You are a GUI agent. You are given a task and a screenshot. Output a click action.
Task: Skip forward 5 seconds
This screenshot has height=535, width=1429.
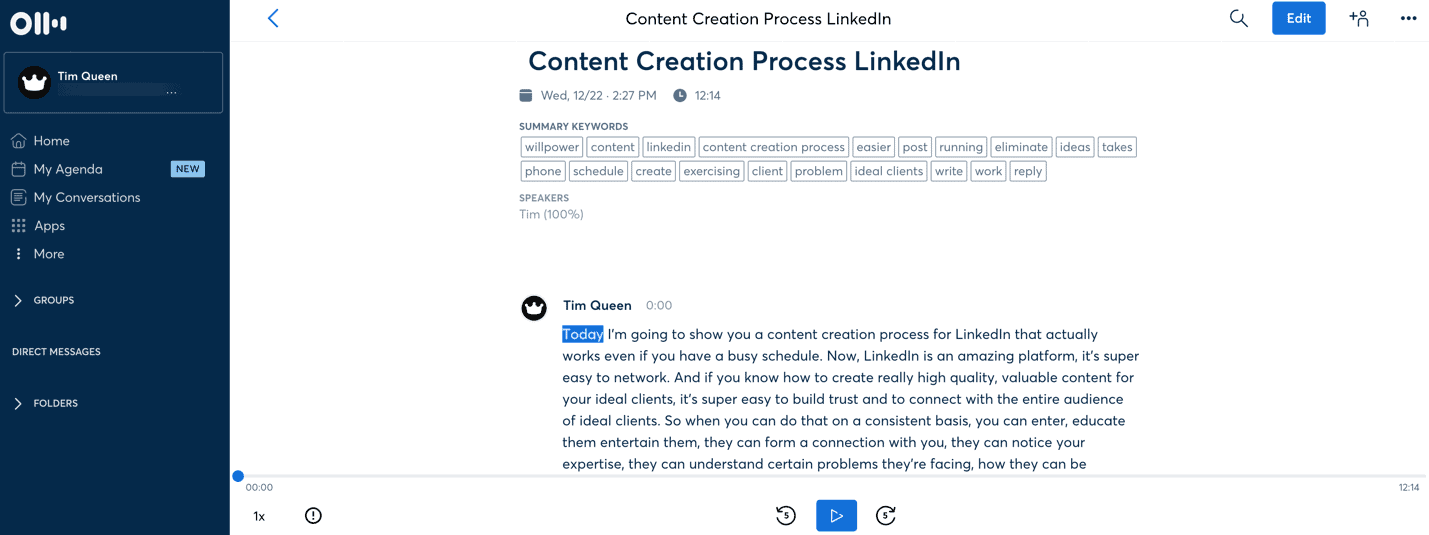[885, 516]
